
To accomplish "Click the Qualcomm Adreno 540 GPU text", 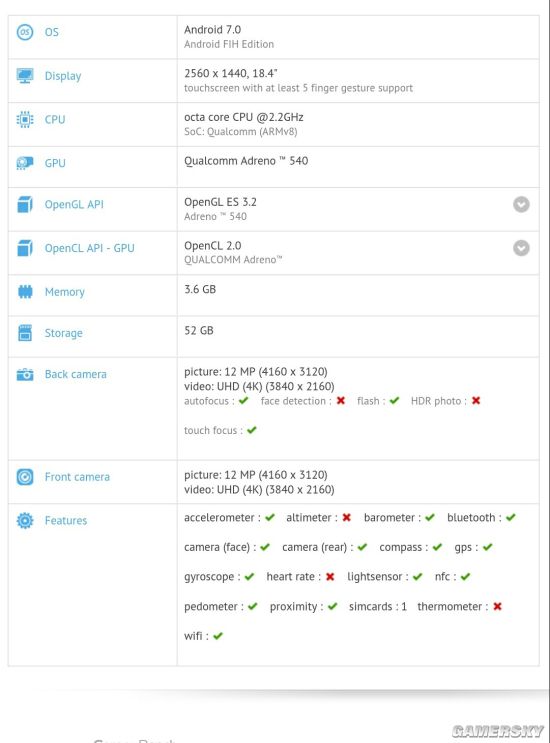I will coord(246,161).
